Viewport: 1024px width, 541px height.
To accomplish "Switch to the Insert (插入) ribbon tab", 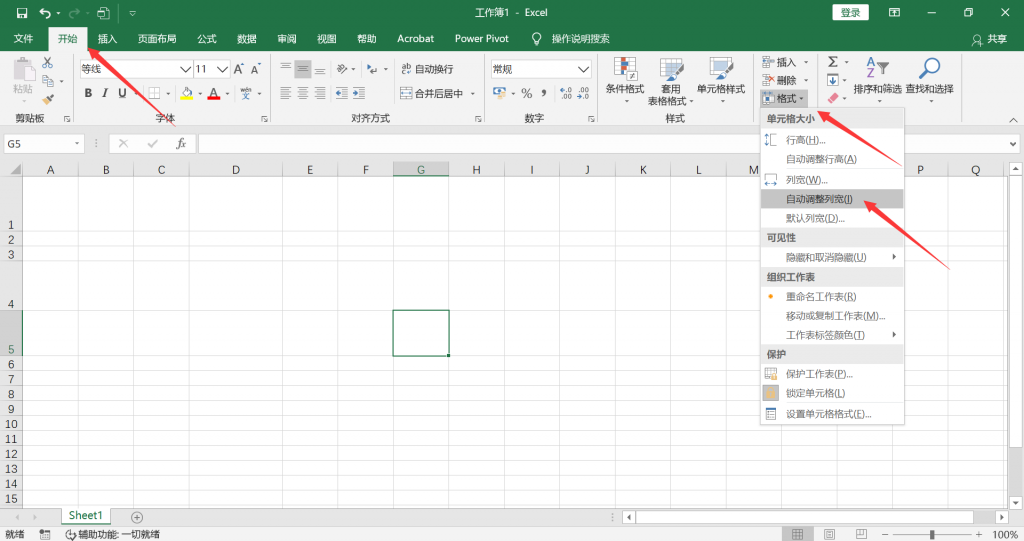I will click(x=107, y=39).
